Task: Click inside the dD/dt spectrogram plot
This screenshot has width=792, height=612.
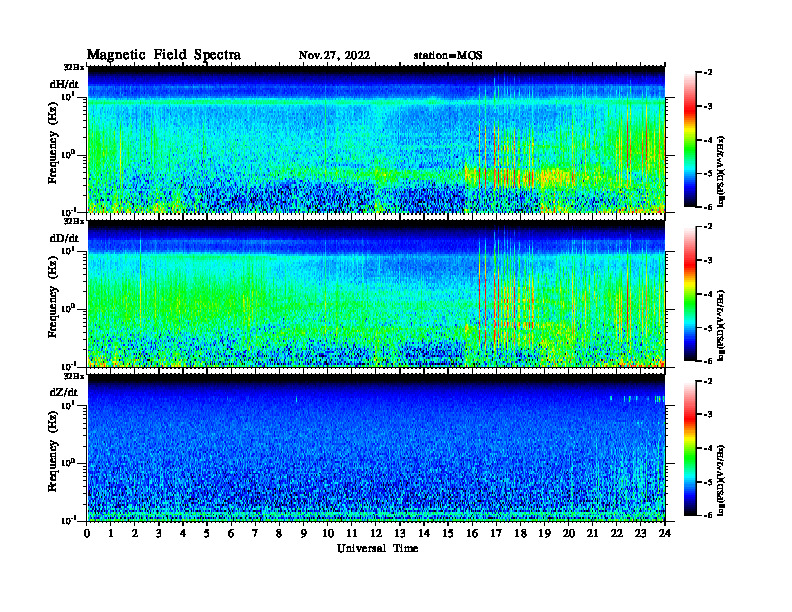Action: click(376, 294)
